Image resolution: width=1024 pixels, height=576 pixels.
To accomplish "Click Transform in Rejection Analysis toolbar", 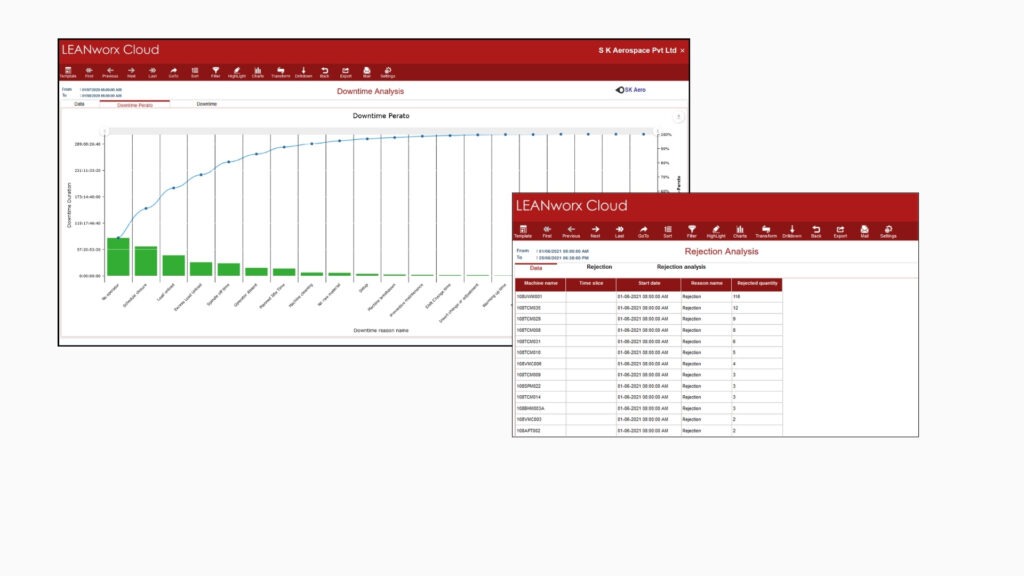I will point(766,231).
